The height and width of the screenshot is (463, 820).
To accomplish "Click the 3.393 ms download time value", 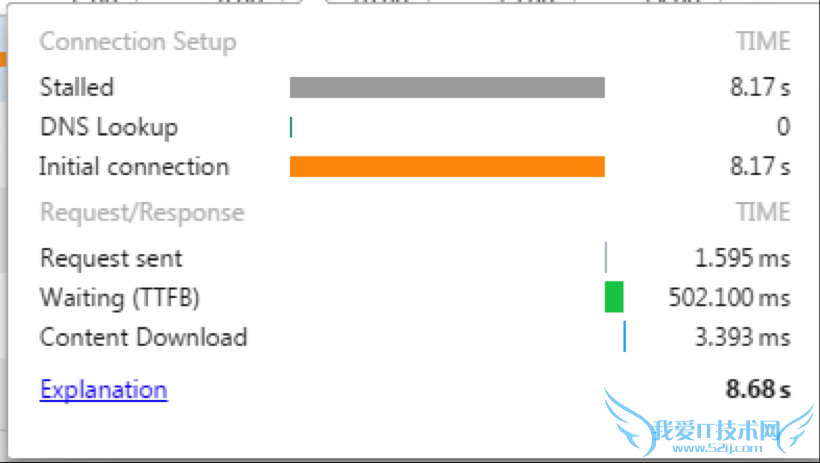I will tap(742, 337).
